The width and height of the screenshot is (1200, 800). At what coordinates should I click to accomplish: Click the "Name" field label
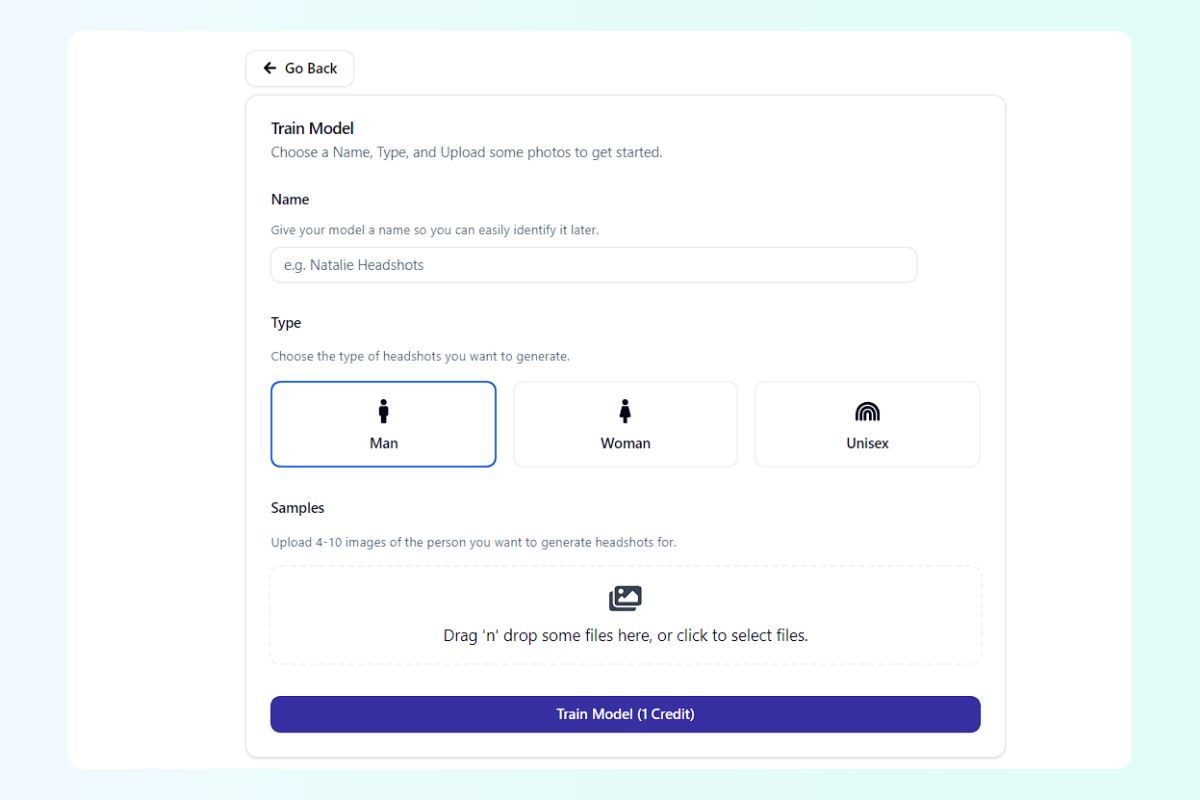290,199
